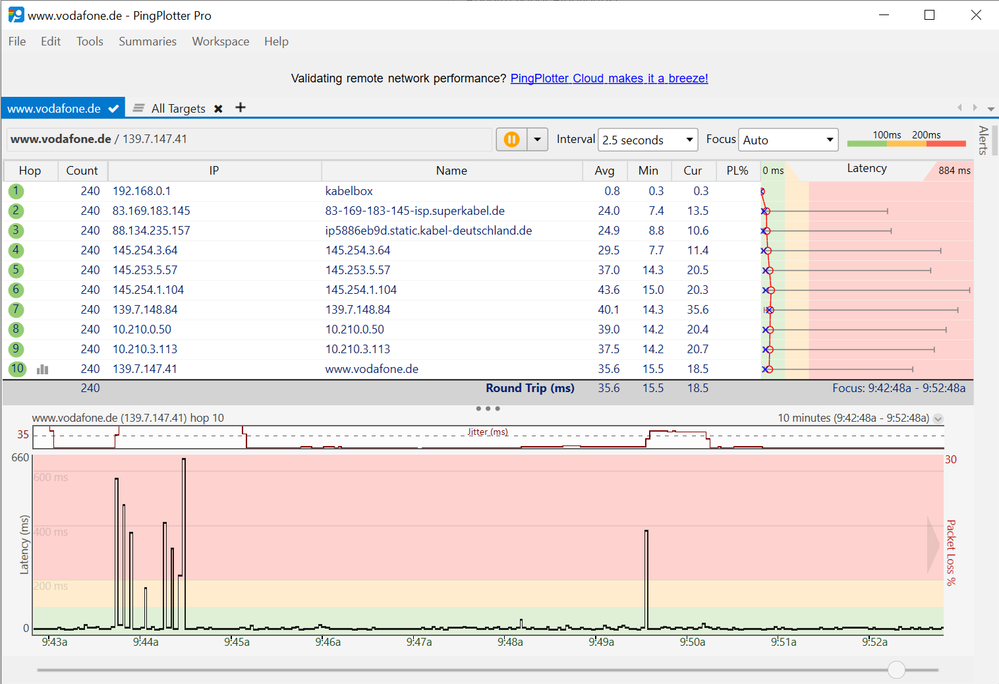Select ip5886eb9d.static.kabel-deutschland.de name
Screen dimensions: 999x684
click(x=429, y=231)
